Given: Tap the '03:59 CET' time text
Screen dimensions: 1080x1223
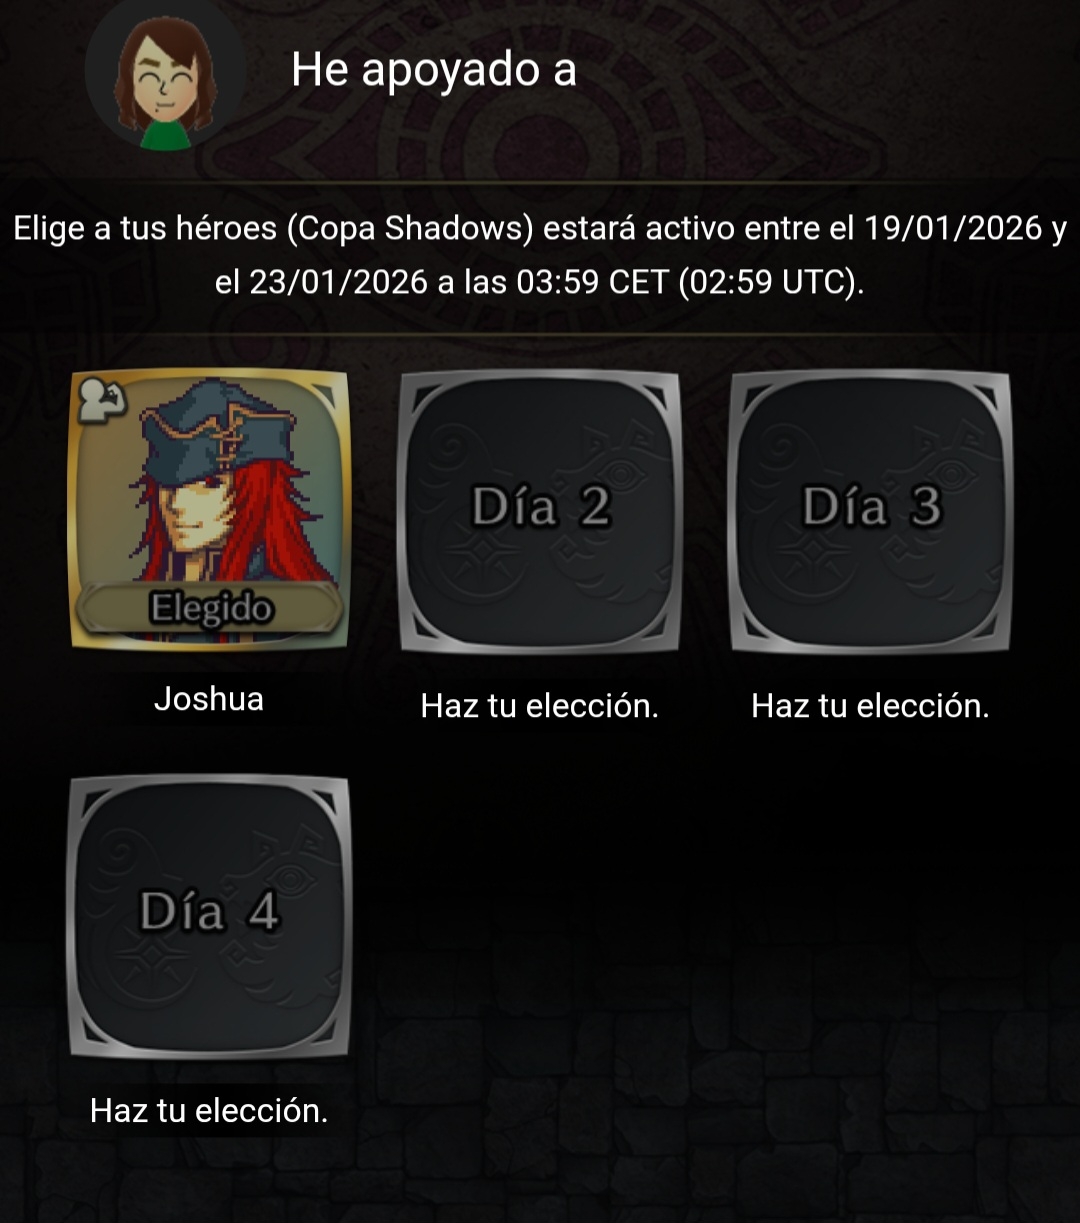Looking at the screenshot, I should [591, 283].
